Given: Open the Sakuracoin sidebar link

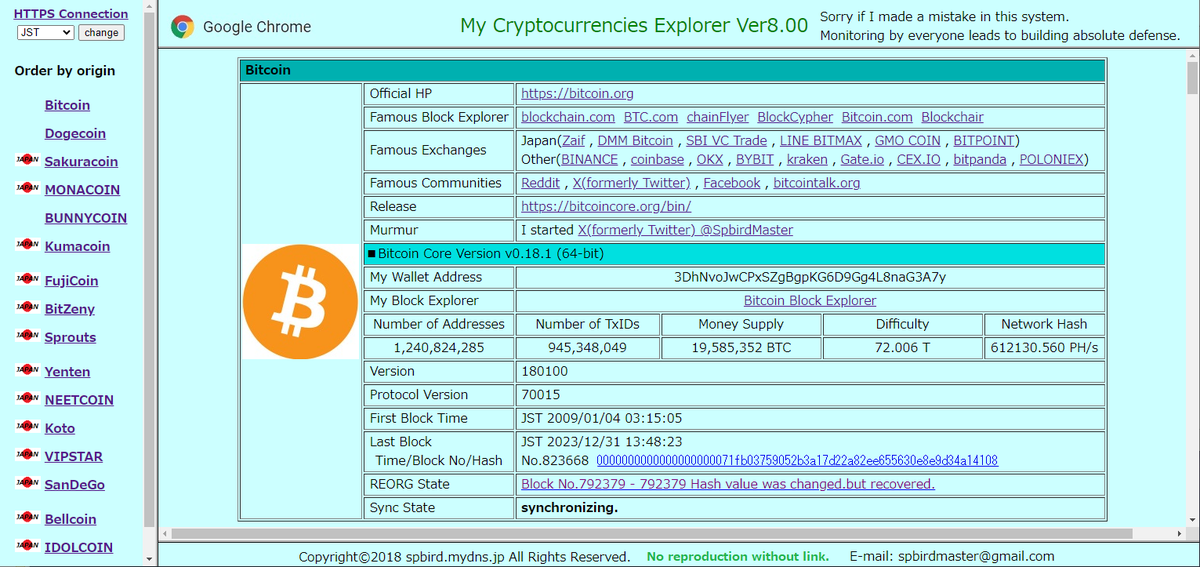Looking at the screenshot, I should click(x=81, y=161).
